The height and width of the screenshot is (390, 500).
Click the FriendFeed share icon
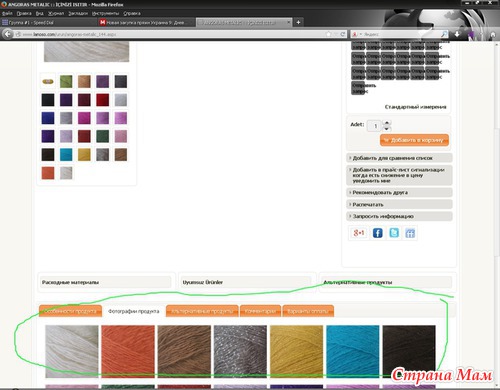[x=410, y=233]
